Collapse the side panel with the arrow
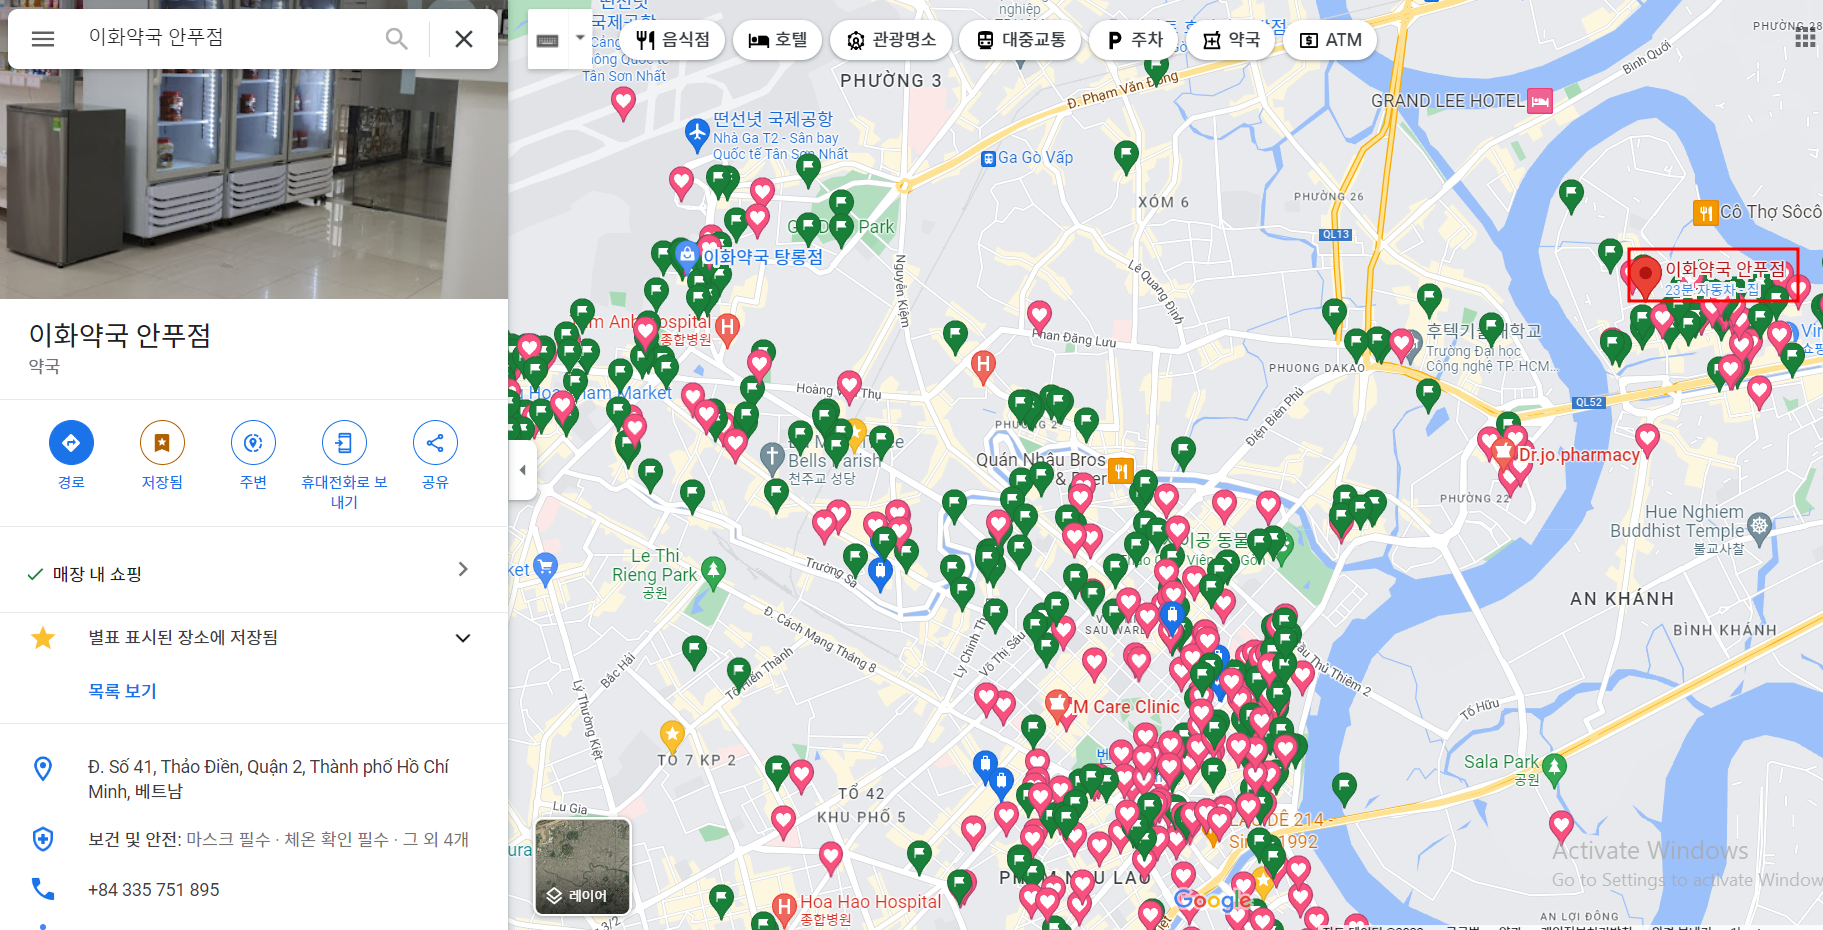Viewport: 1823px width, 930px height. point(522,469)
